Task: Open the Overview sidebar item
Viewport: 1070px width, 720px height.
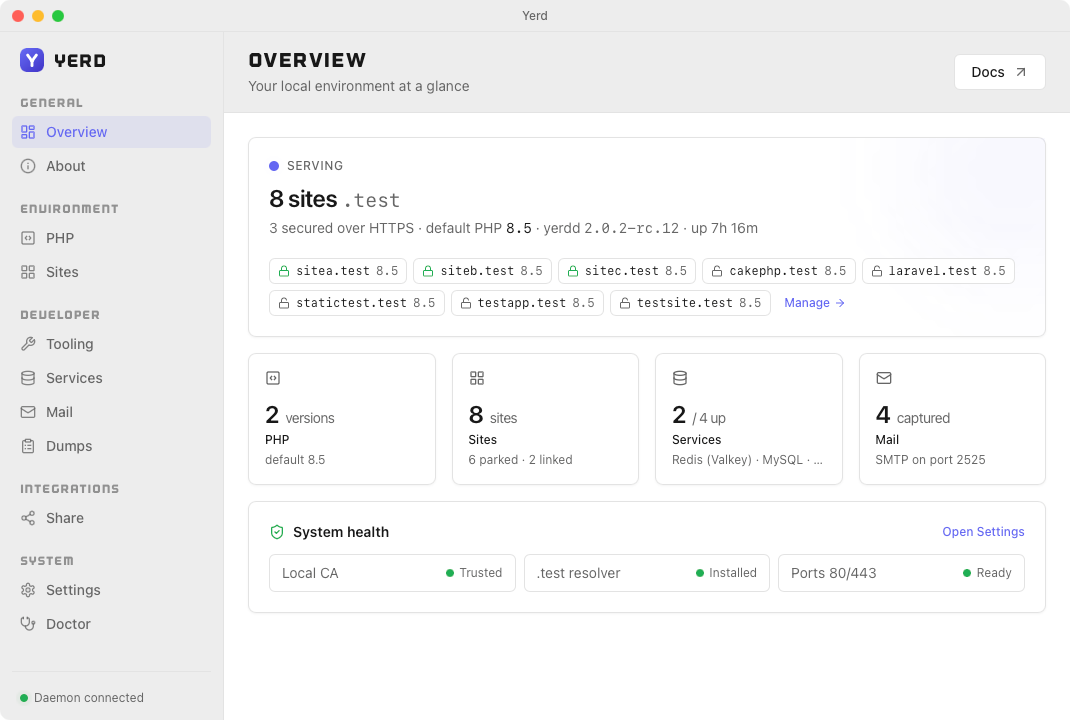Action: point(111,132)
